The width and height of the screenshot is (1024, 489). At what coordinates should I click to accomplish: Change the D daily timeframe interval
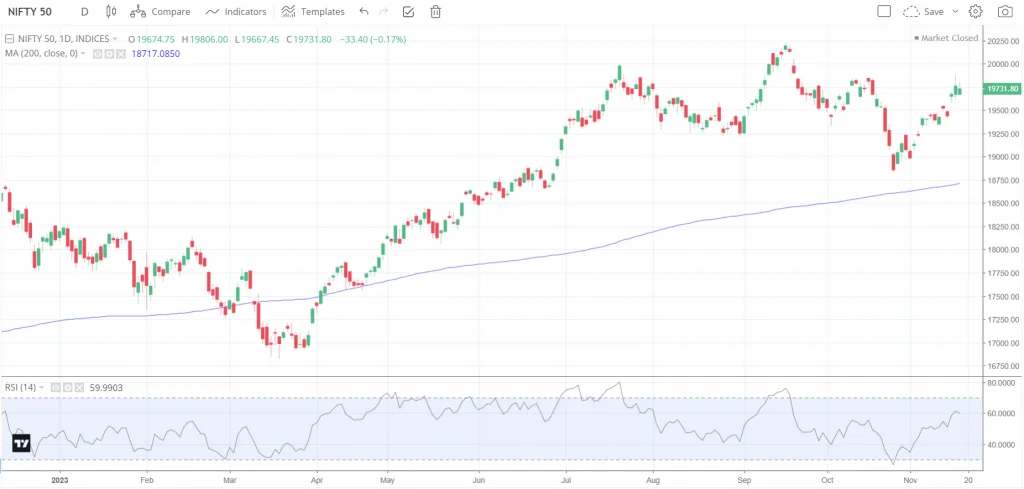tap(84, 11)
